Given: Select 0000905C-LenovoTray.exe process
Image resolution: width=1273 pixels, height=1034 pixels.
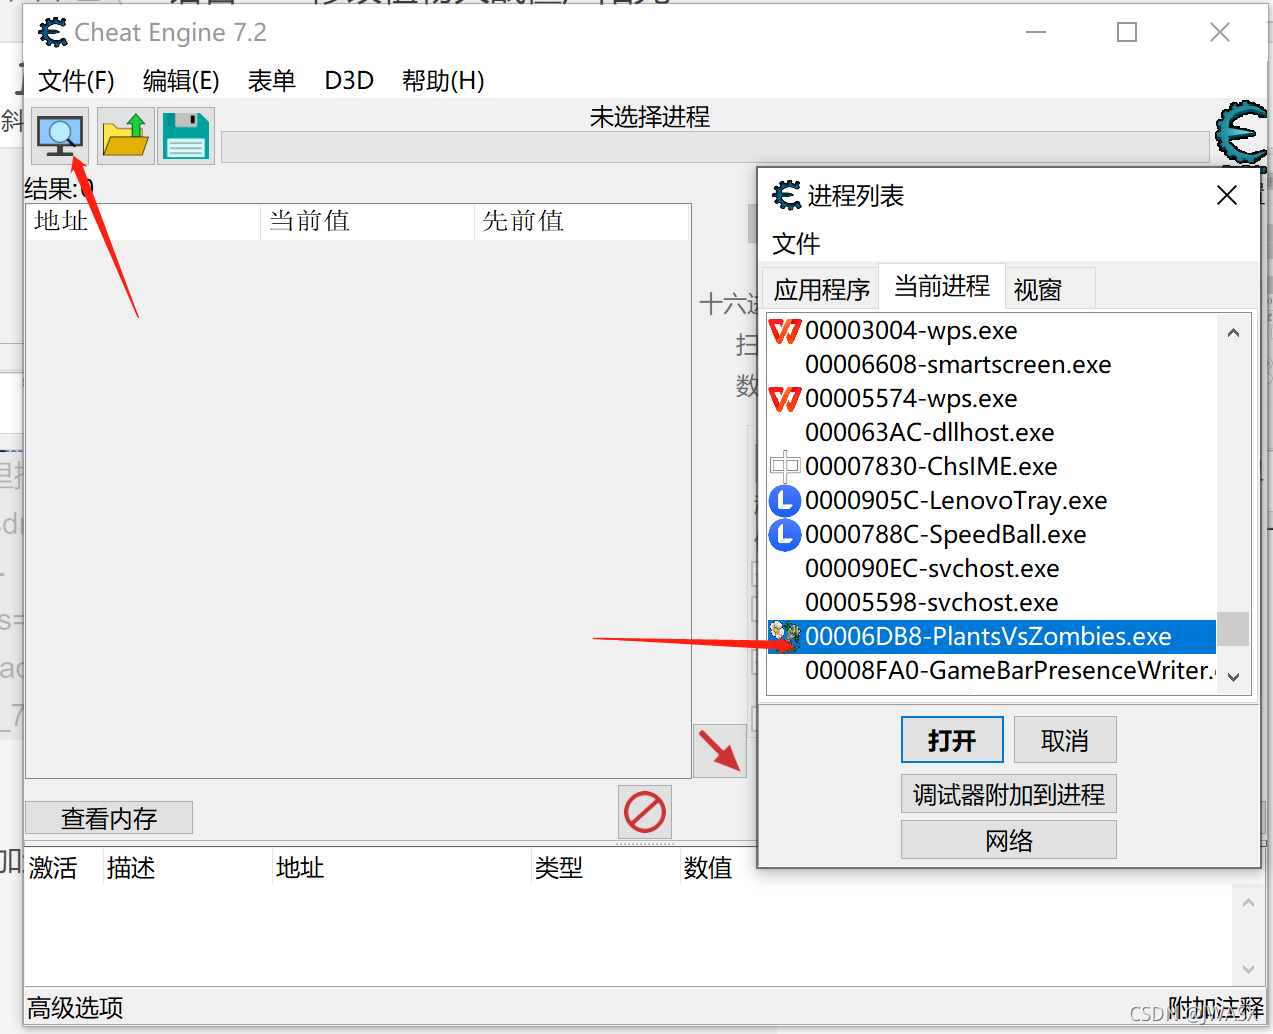Looking at the screenshot, I should 991,500.
